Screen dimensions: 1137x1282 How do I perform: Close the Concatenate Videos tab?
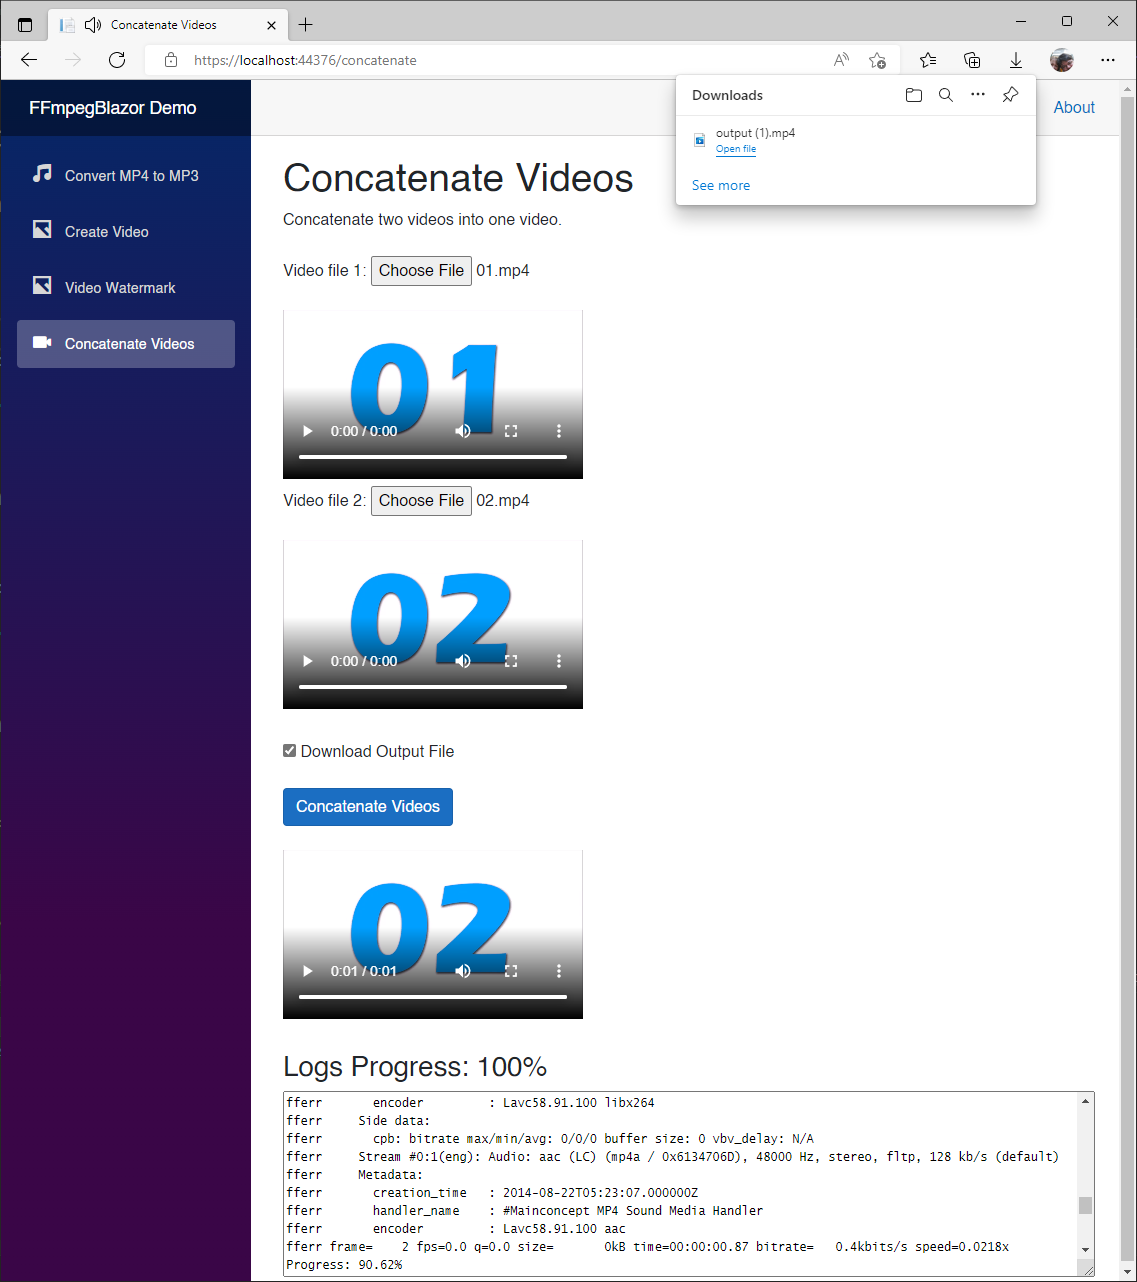pos(271,24)
